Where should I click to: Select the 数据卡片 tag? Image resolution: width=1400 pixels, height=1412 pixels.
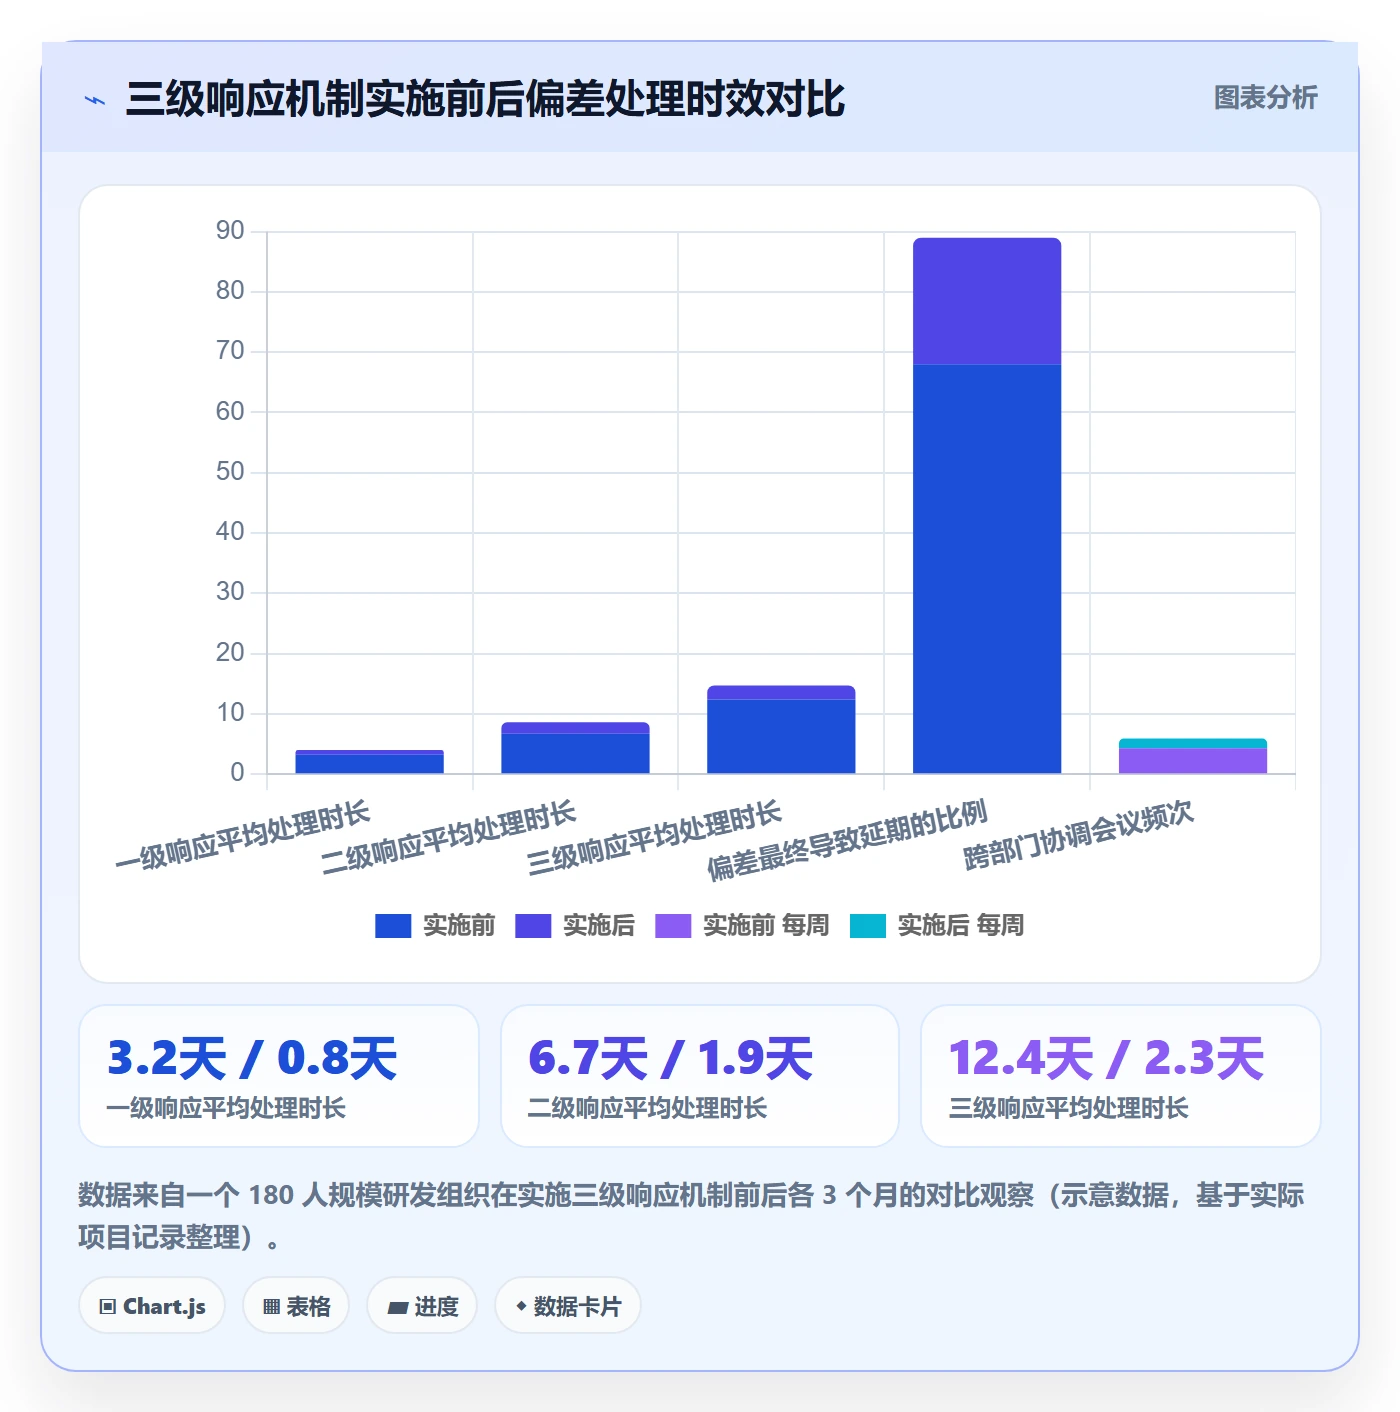568,1306
